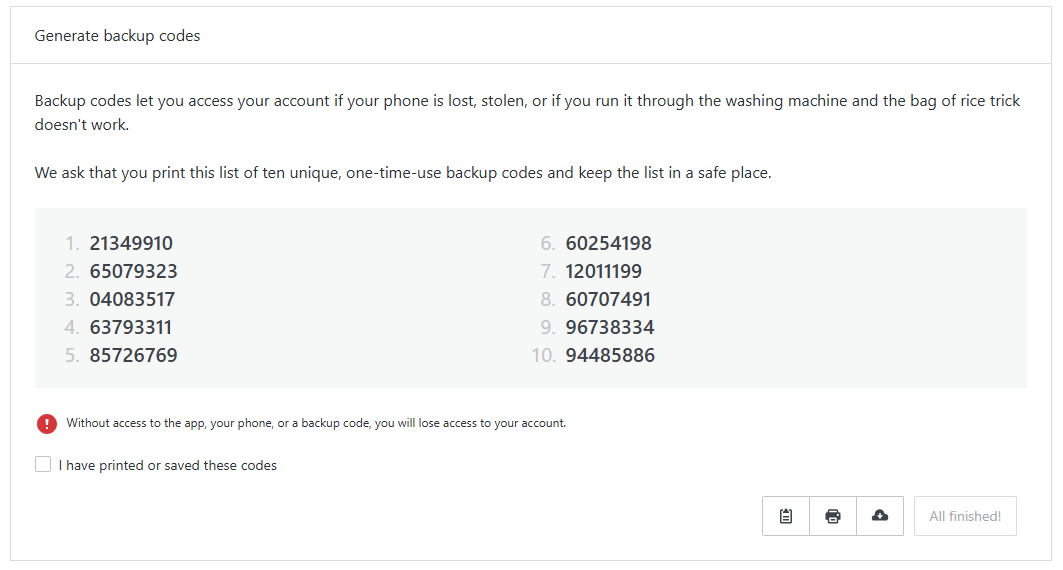
Task: Download backup codes via cloud icon
Action: click(x=880, y=516)
